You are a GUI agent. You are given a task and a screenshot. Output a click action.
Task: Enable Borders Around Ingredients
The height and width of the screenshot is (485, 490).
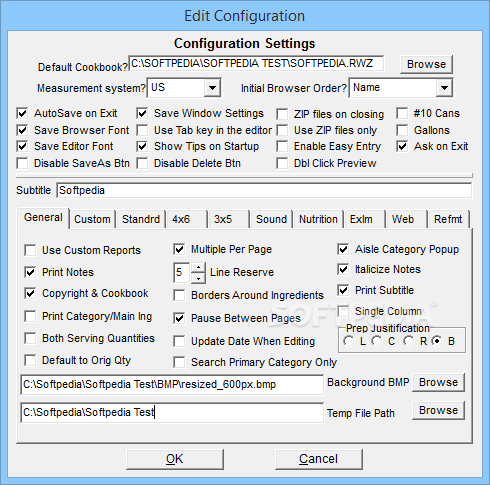179,295
